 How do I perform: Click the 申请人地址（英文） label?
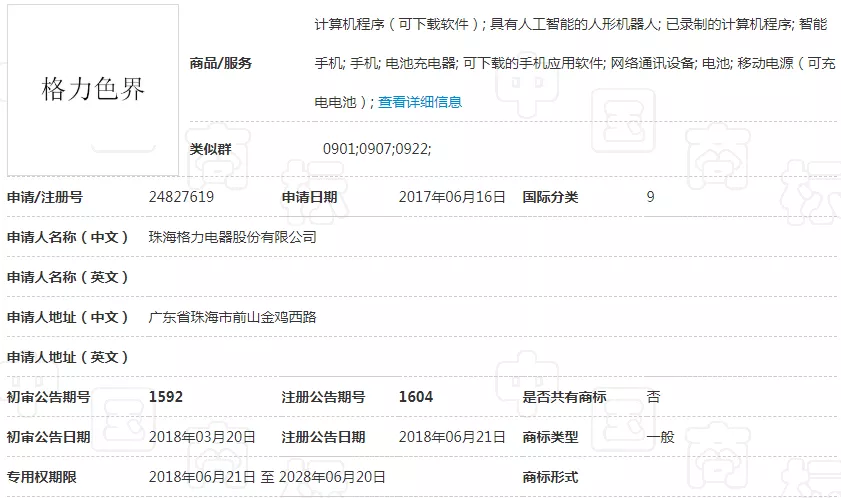click(68, 357)
